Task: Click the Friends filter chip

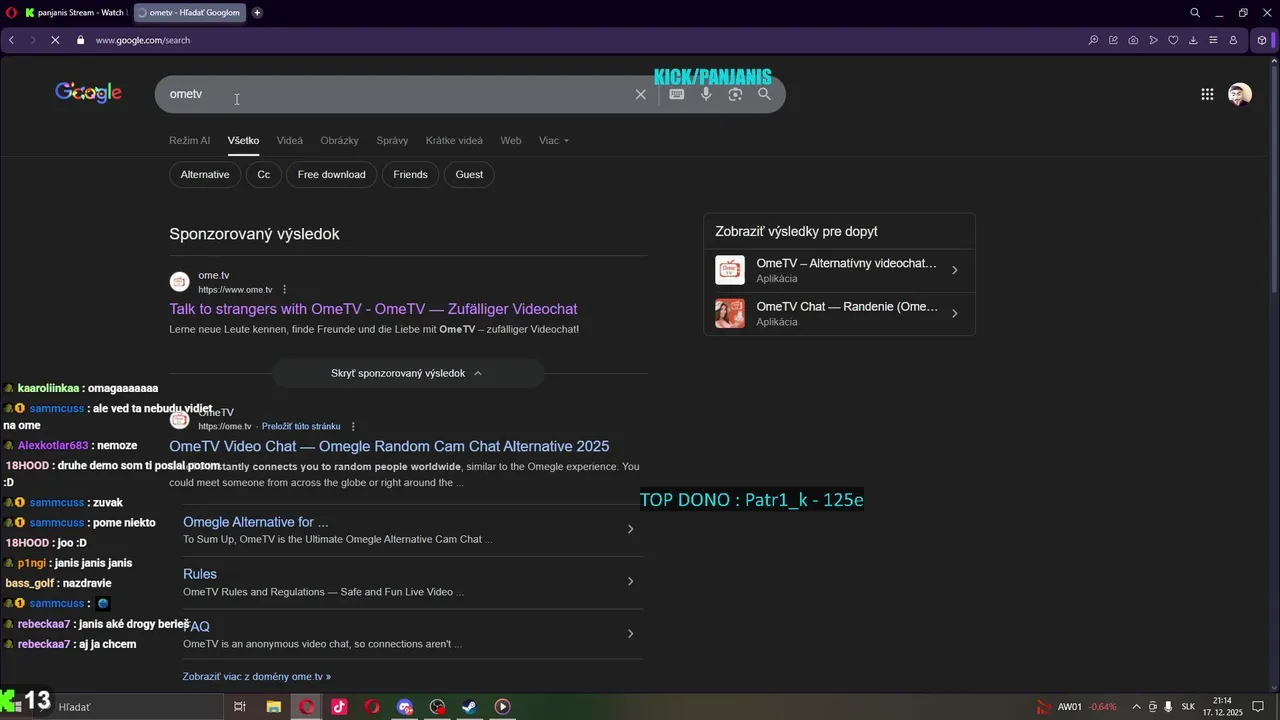Action: (410, 174)
